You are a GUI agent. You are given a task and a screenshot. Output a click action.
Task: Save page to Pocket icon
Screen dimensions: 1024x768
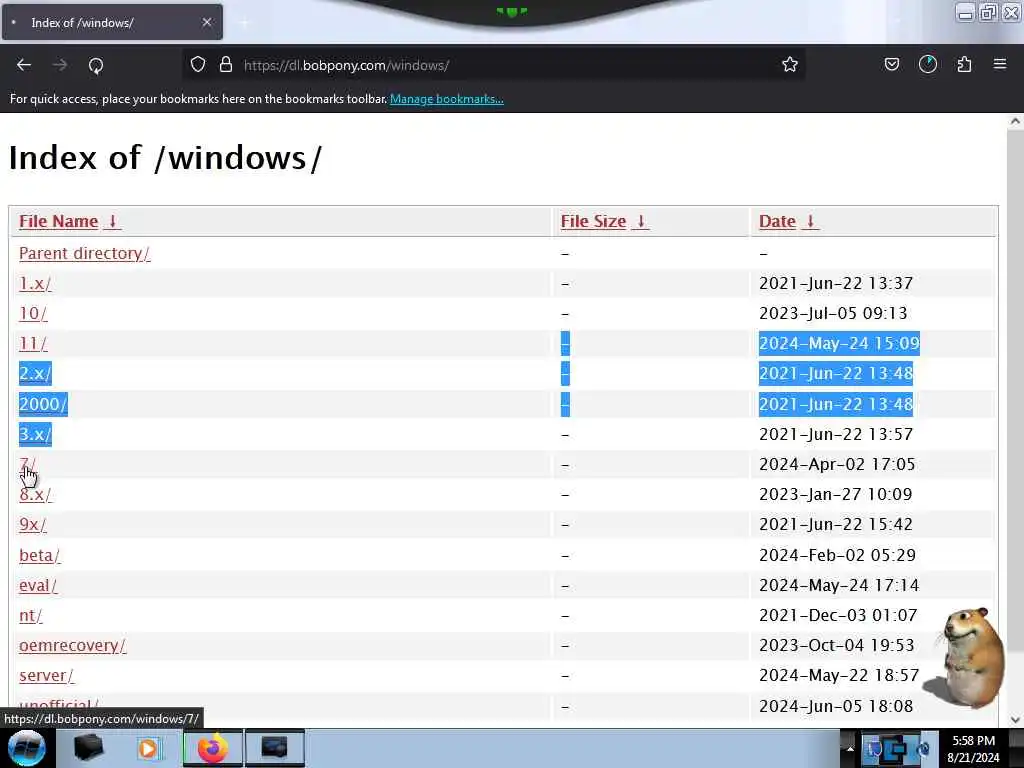892,65
